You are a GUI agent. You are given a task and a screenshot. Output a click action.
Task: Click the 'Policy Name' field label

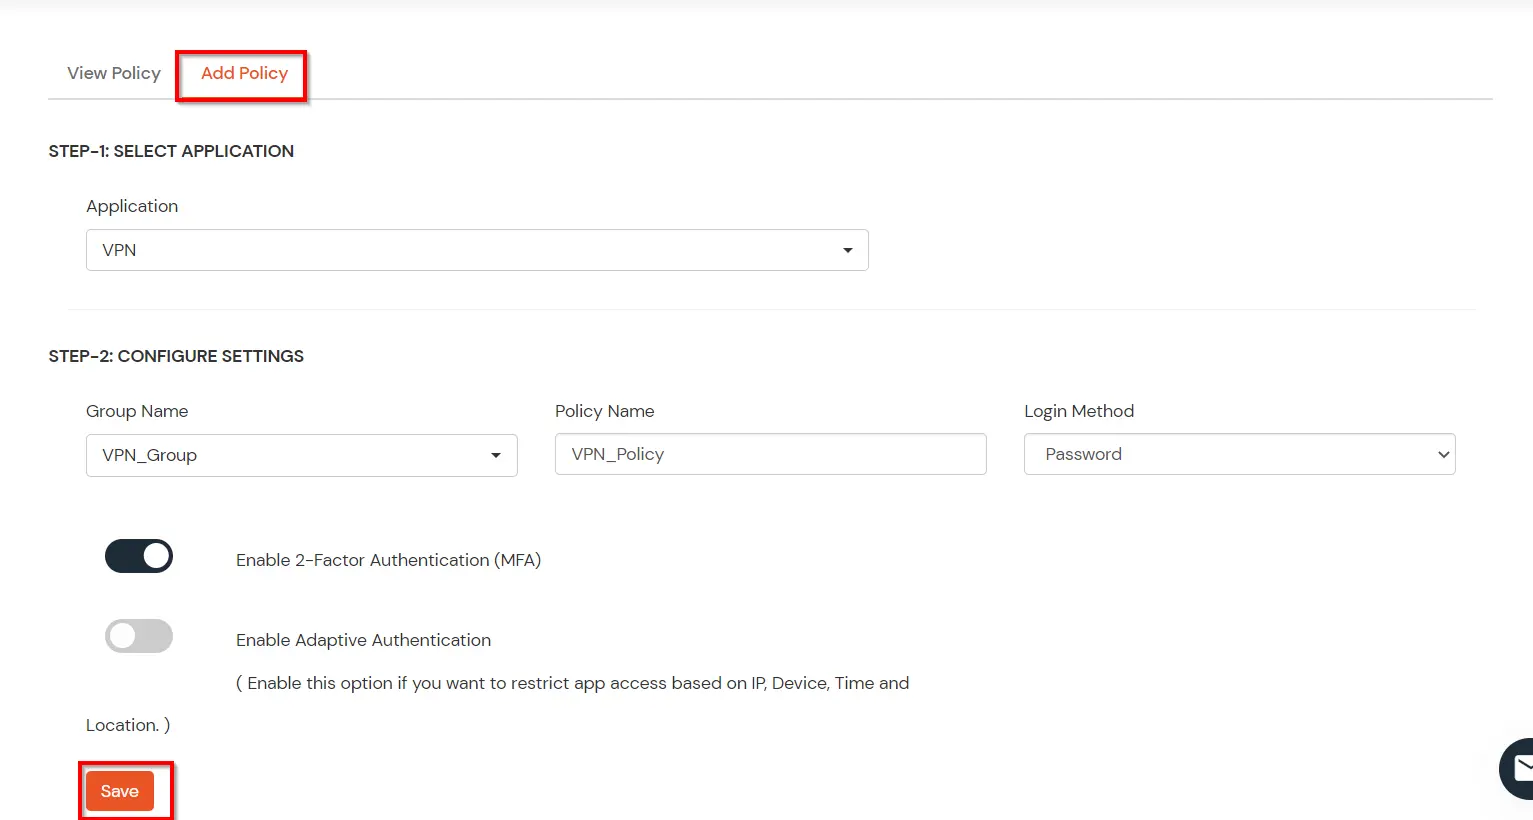605,411
